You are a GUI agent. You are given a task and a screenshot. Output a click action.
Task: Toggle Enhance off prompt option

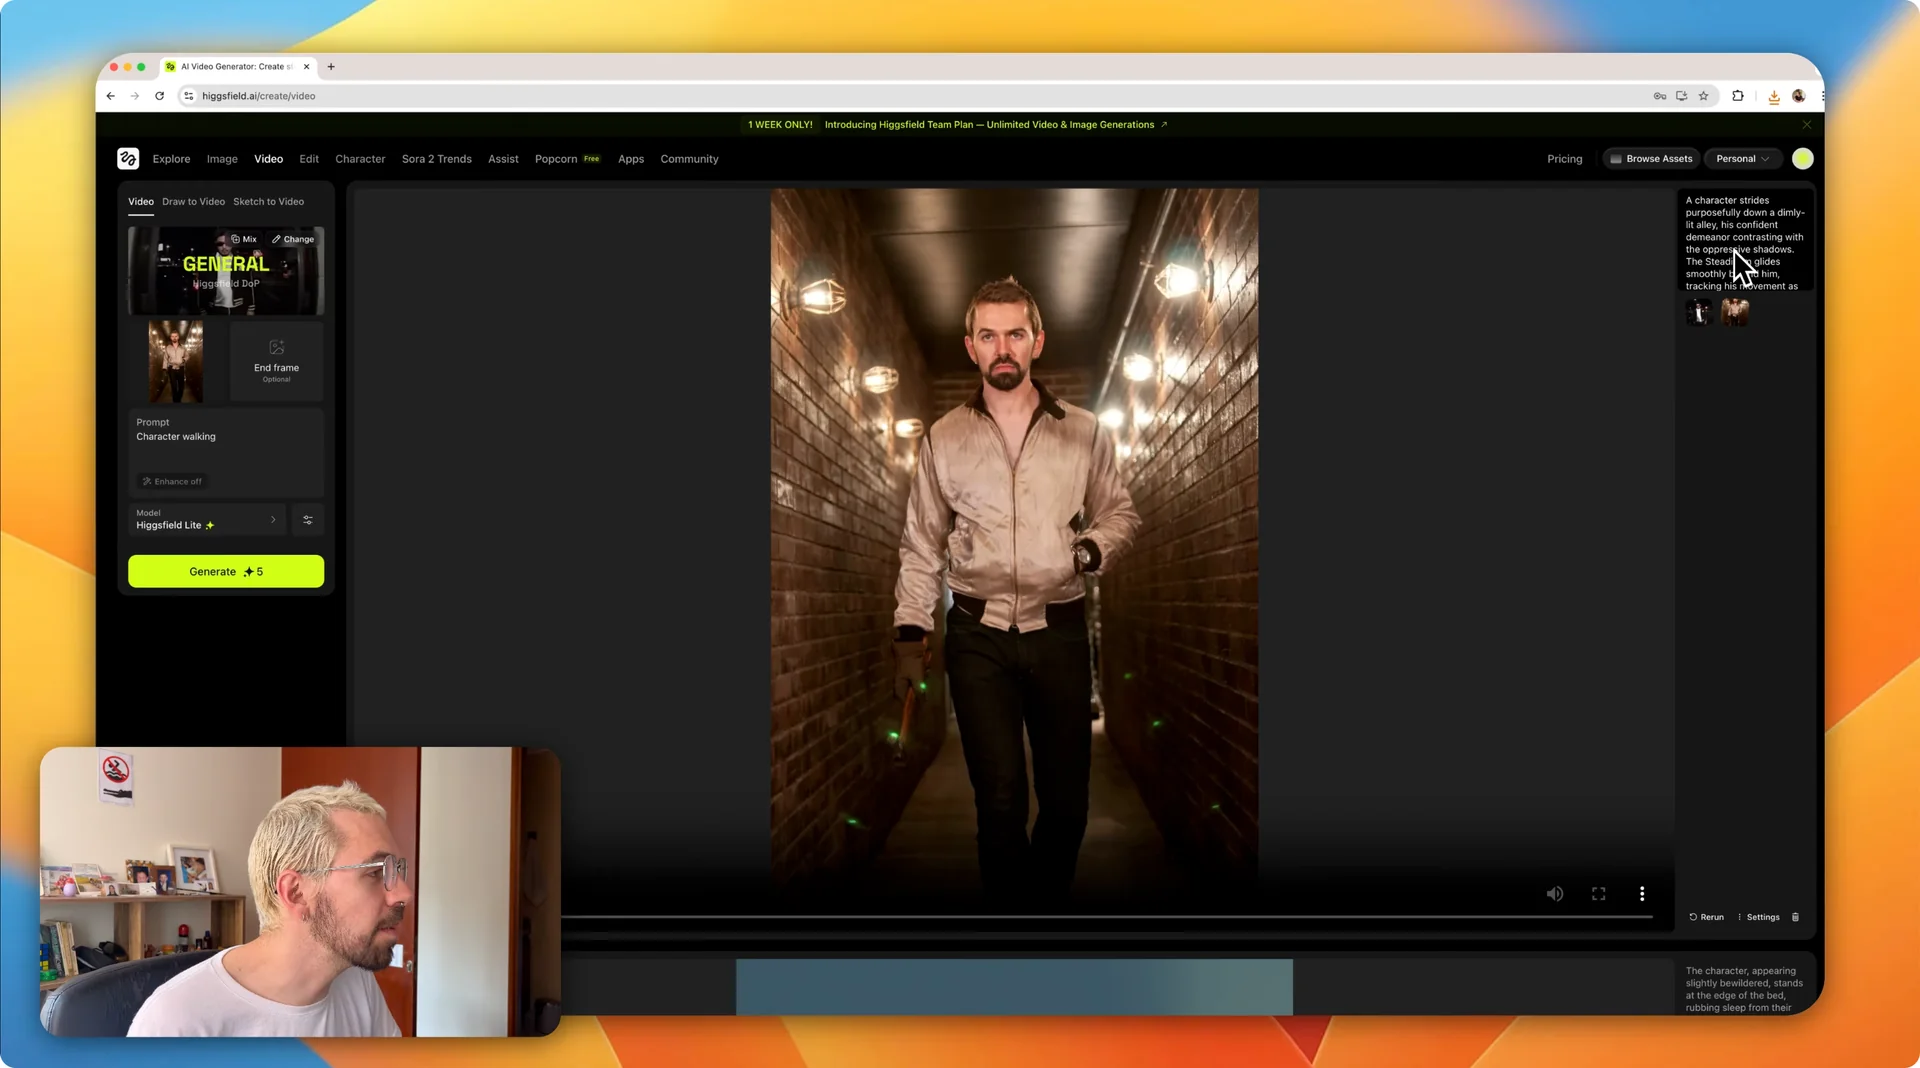(x=173, y=482)
